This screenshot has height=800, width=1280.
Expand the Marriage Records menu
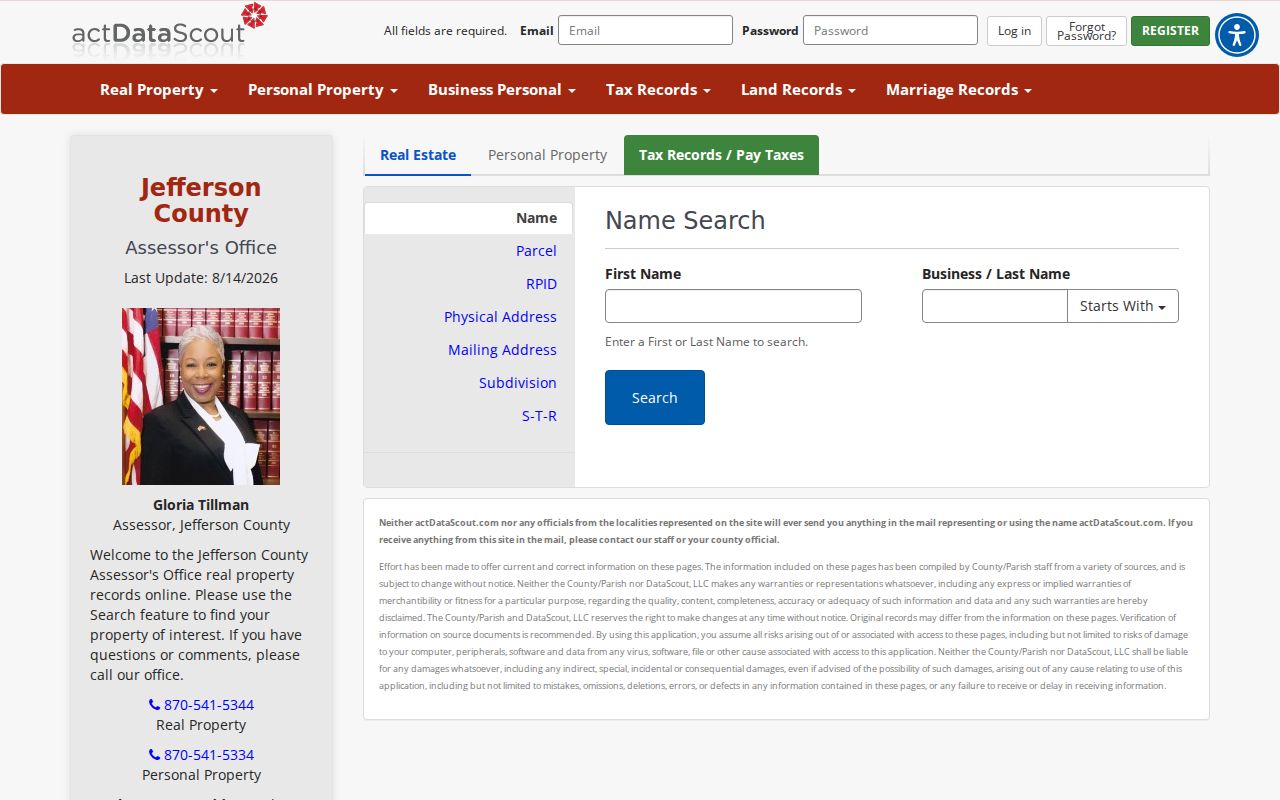[958, 90]
